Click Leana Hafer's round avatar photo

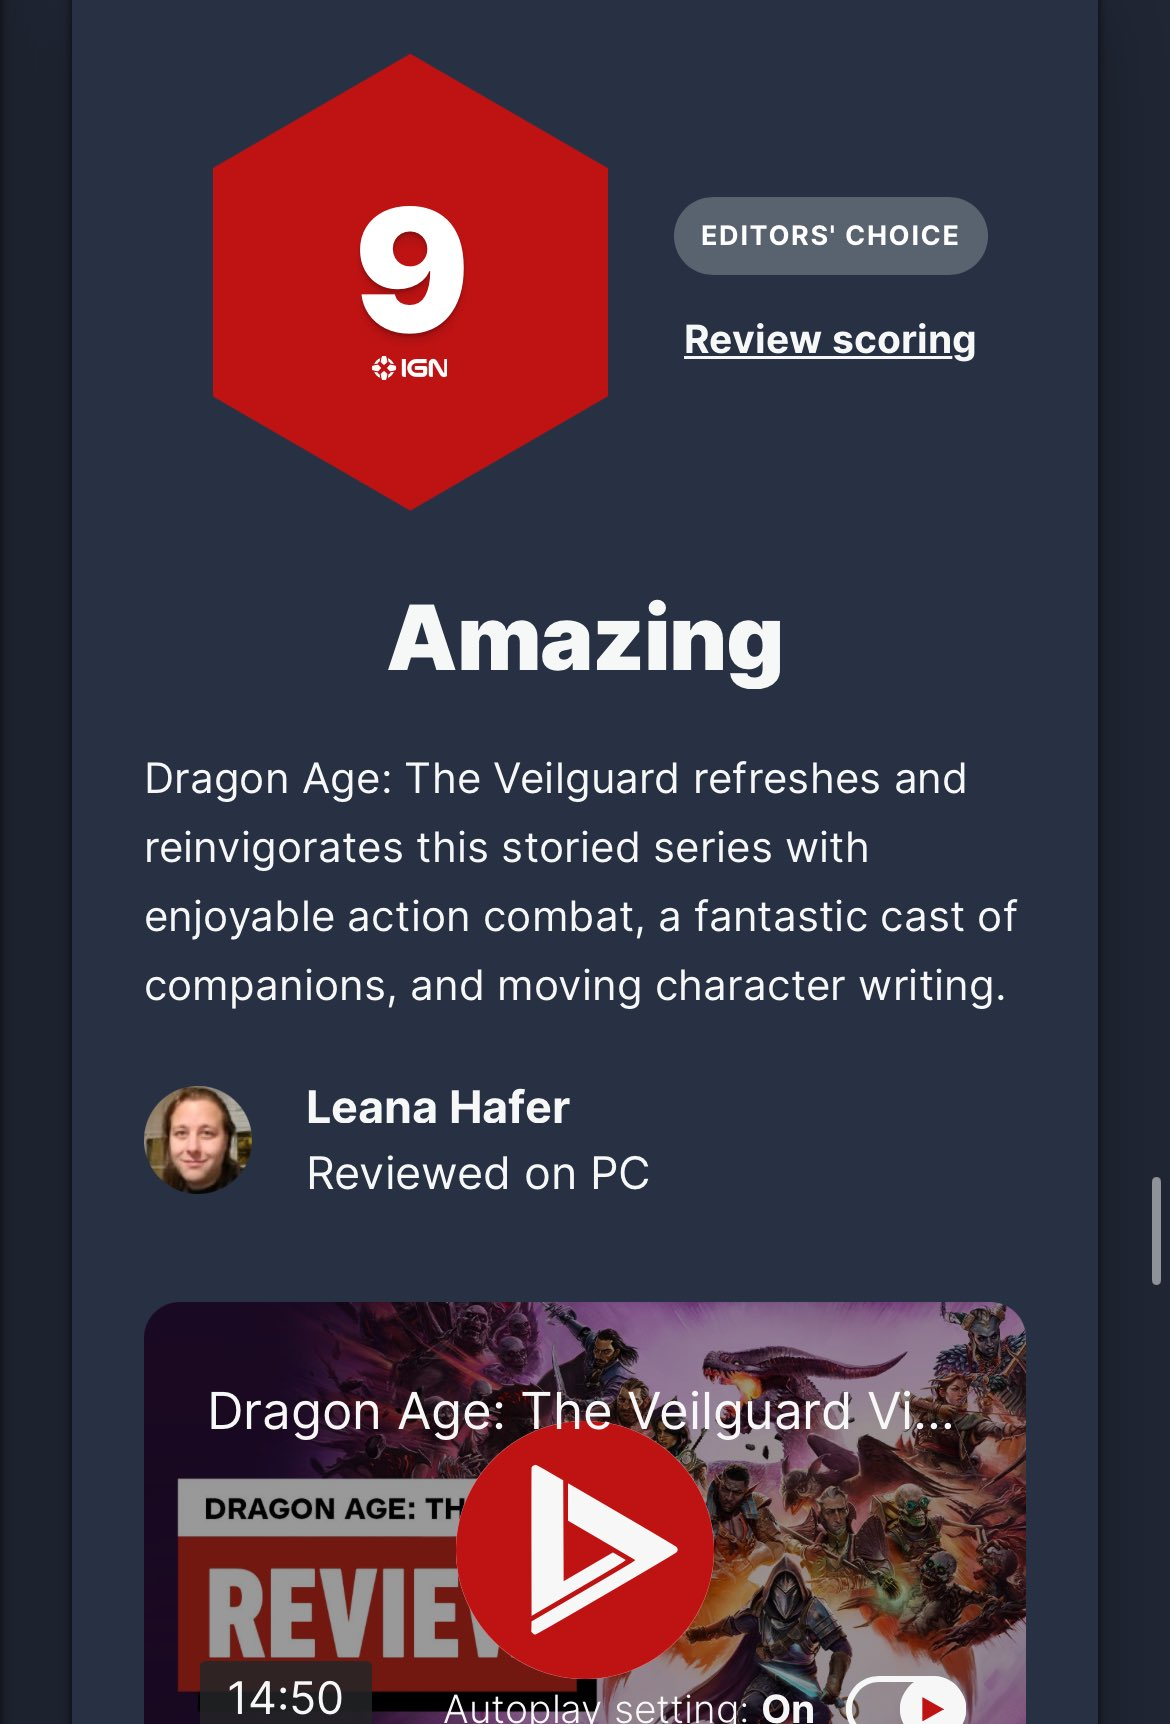click(198, 1140)
